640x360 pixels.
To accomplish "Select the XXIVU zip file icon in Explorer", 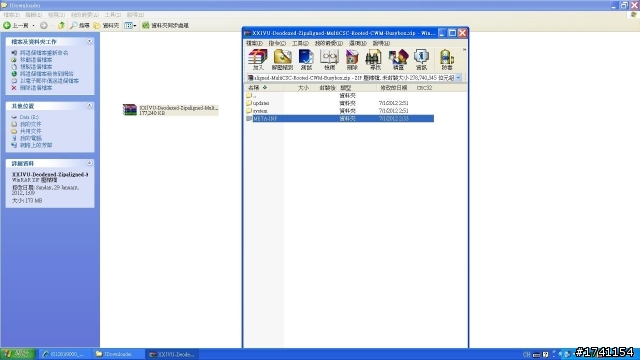I will [x=130, y=110].
